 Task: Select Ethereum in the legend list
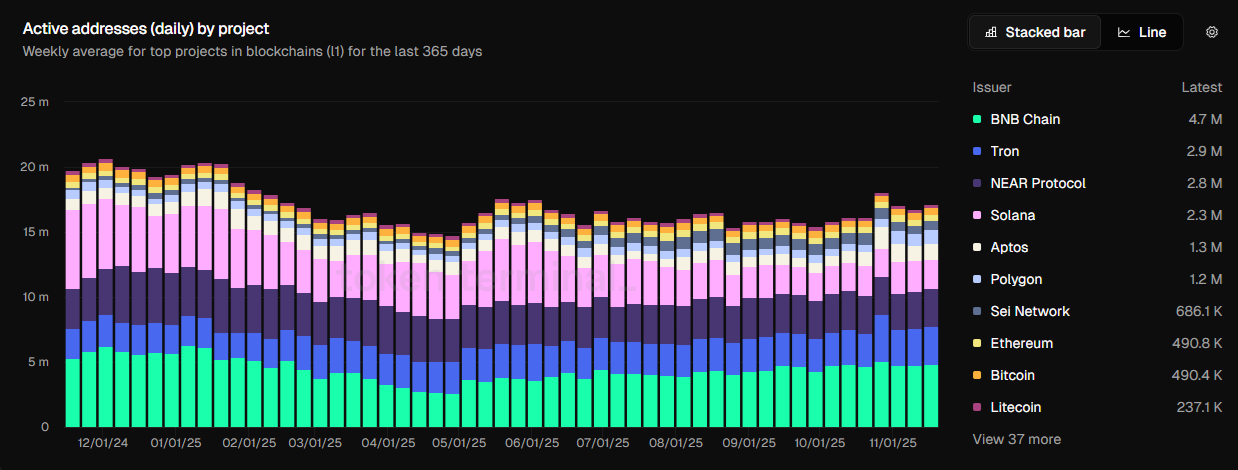(1097, 343)
